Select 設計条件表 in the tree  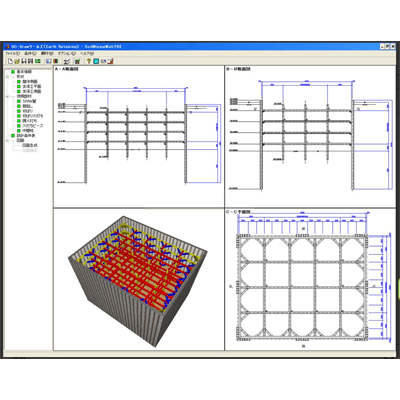coord(26,136)
